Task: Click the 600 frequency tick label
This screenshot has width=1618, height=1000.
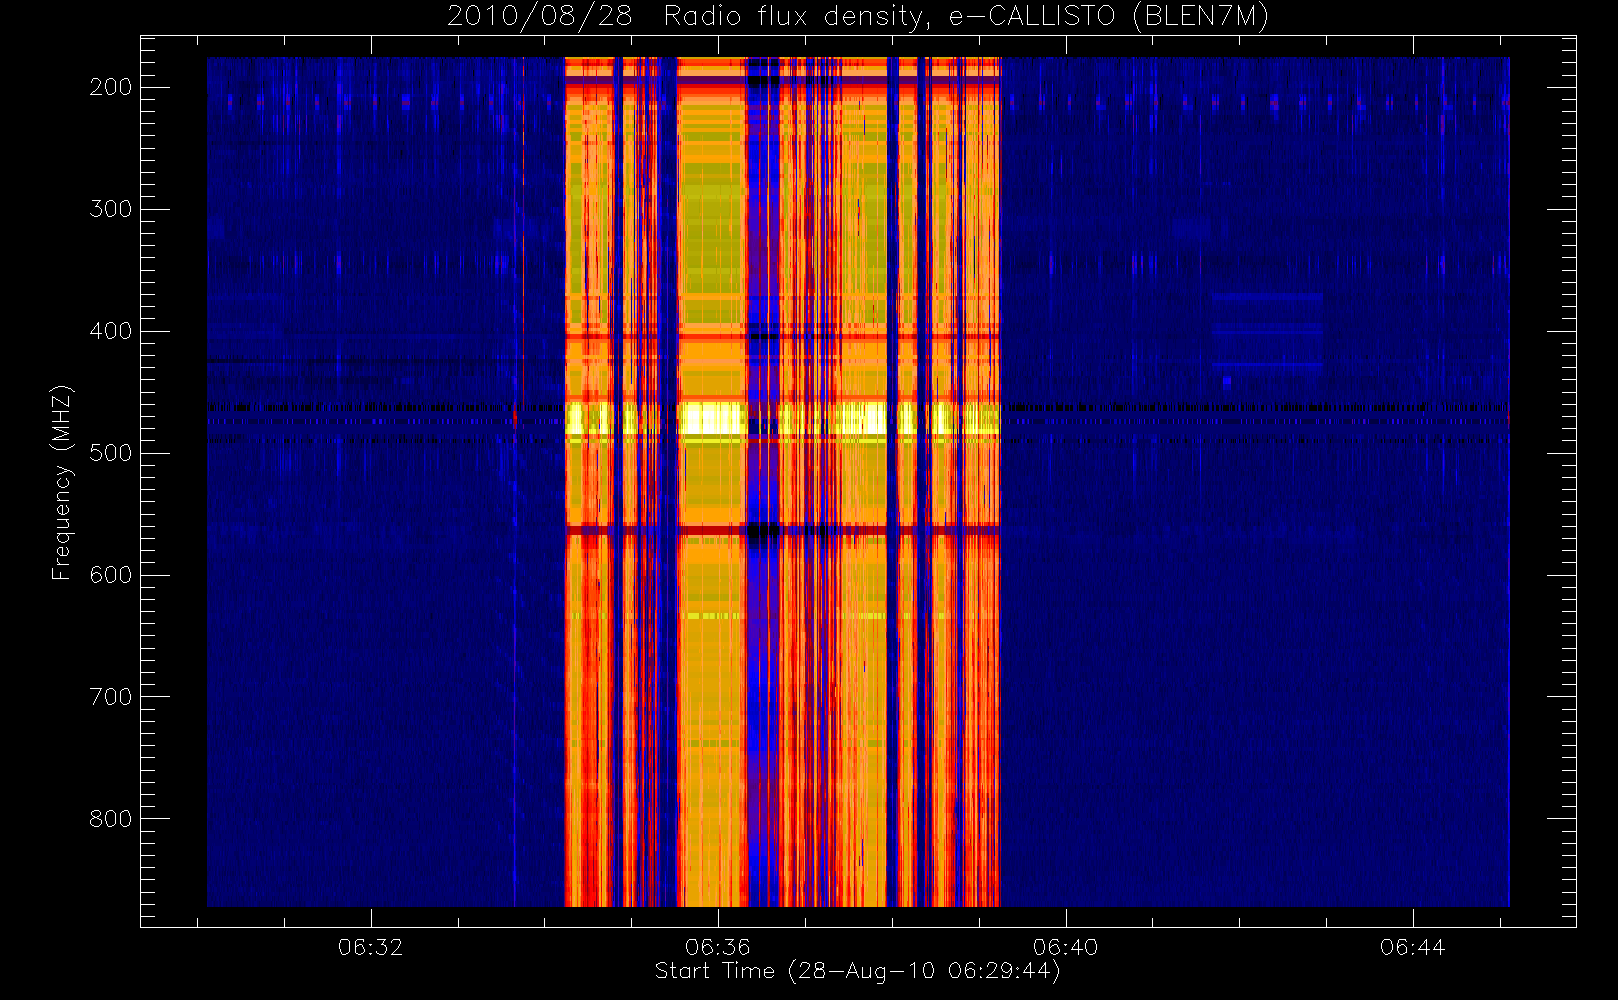Action: (x=111, y=575)
